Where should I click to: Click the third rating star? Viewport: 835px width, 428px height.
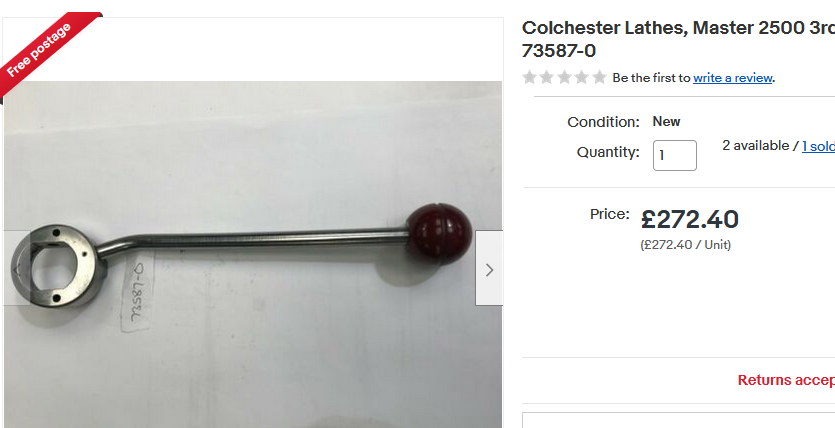(564, 78)
